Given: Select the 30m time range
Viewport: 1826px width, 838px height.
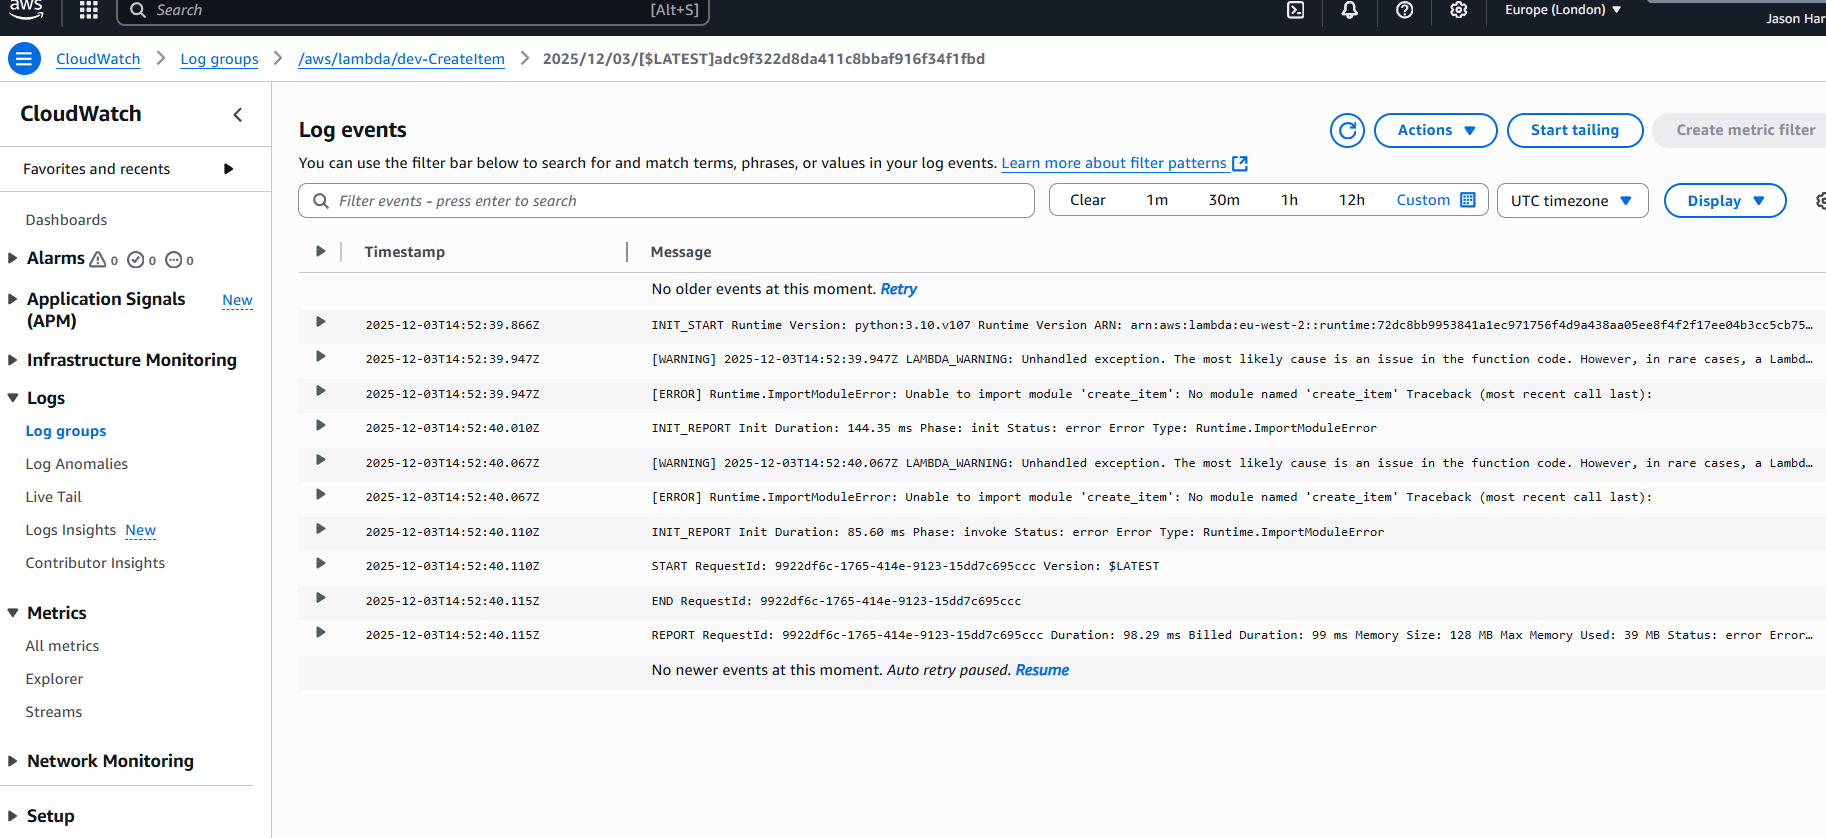Looking at the screenshot, I should click(x=1224, y=200).
